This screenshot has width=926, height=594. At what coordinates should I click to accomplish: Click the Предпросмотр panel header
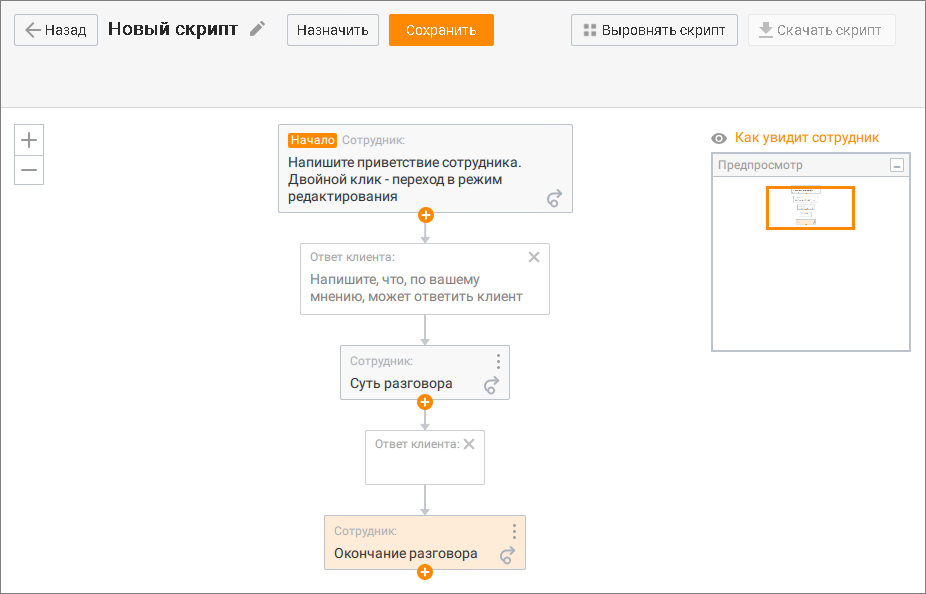pyautogui.click(x=811, y=165)
